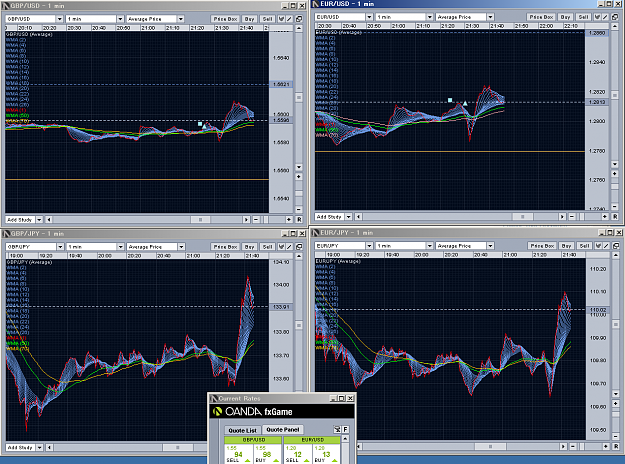This screenshot has width=625, height=464.
Task: Click the tools icon beside F in Current Rates
Action: coord(337,429)
